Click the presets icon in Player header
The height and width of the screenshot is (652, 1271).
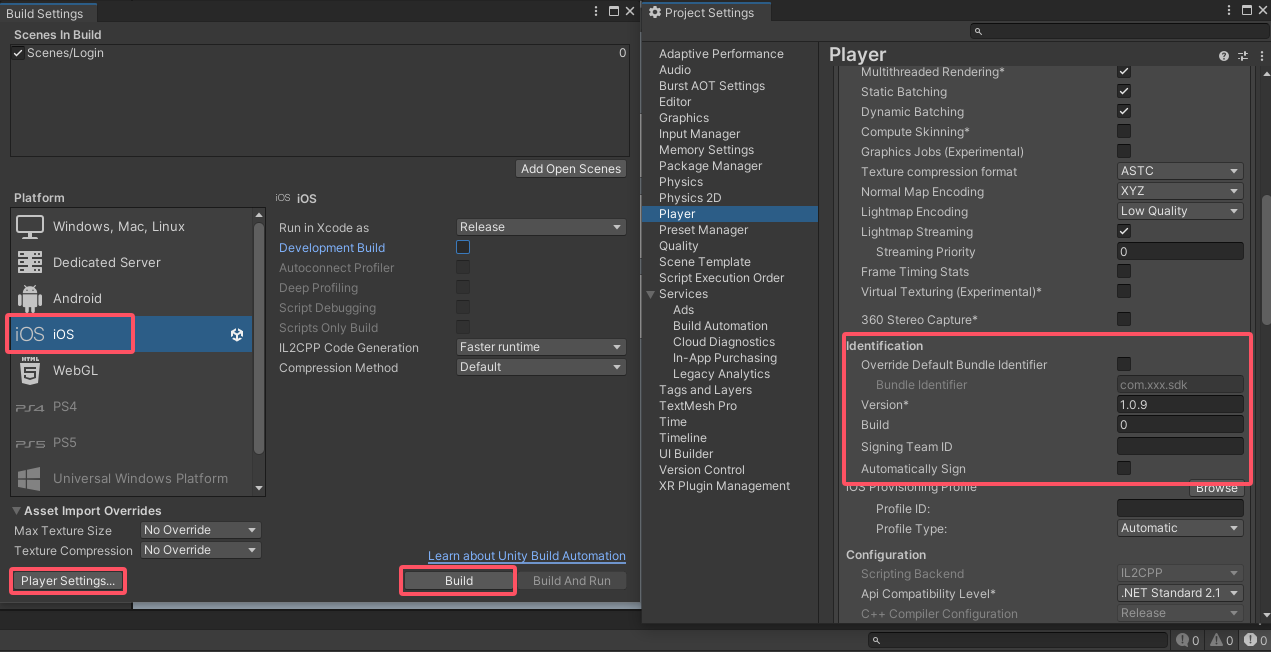[1242, 54]
